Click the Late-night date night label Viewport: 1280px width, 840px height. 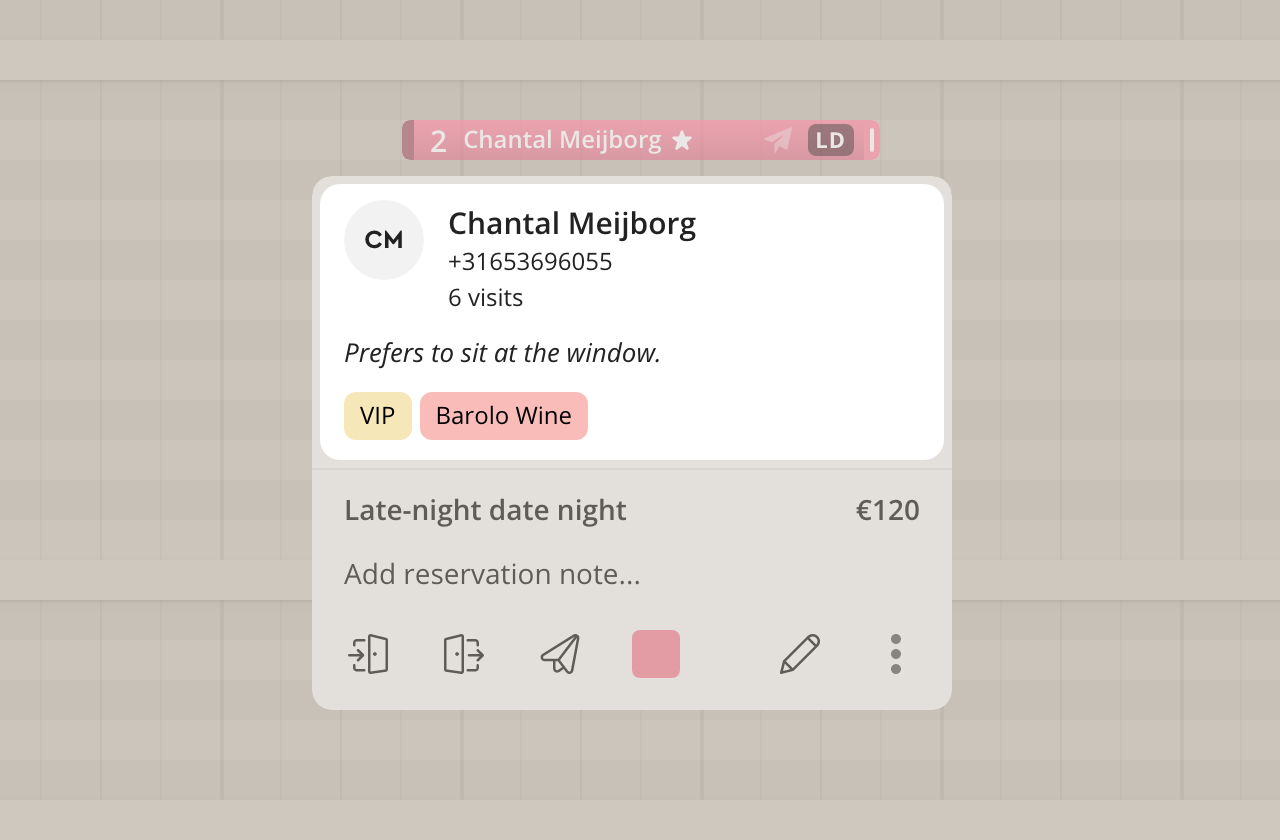pyautogui.click(x=485, y=510)
